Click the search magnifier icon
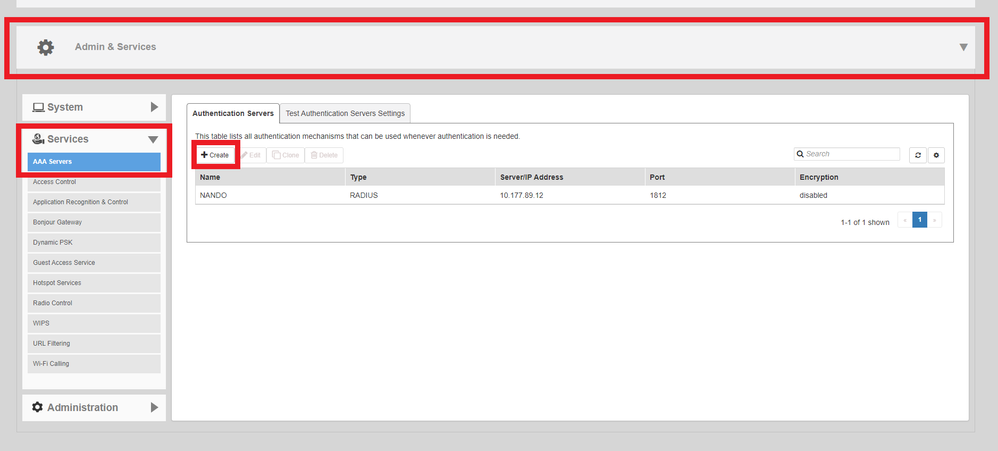The height and width of the screenshot is (451, 998). pyautogui.click(x=801, y=154)
